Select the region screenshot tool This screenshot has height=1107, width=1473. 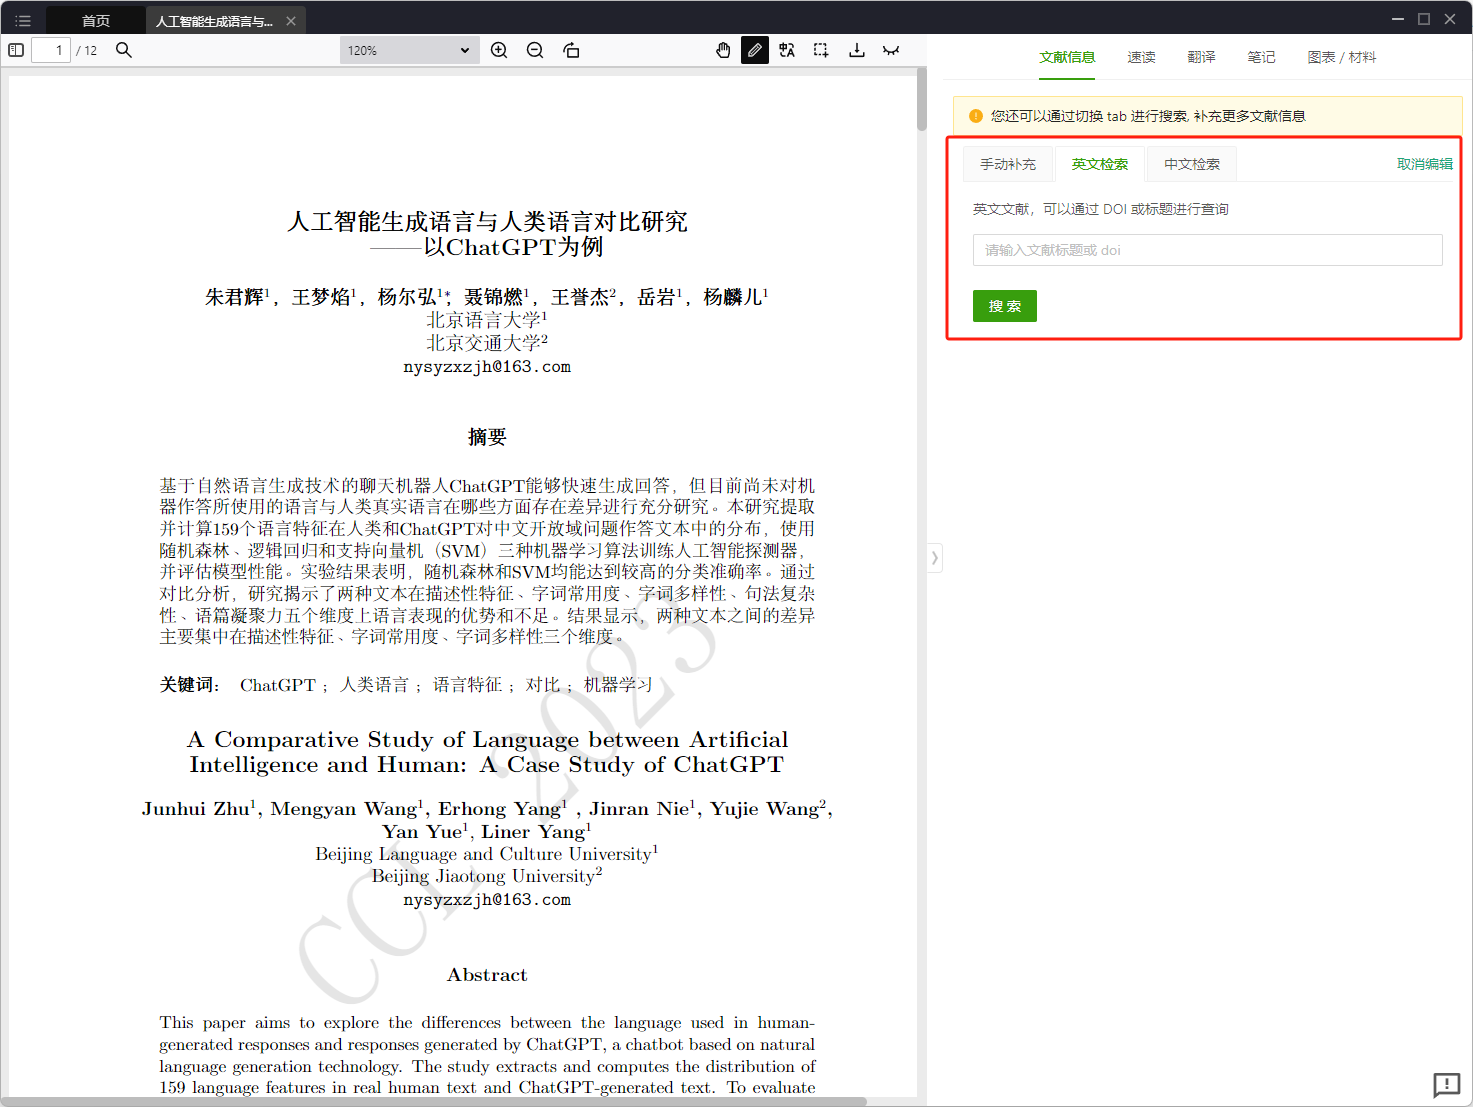point(821,50)
